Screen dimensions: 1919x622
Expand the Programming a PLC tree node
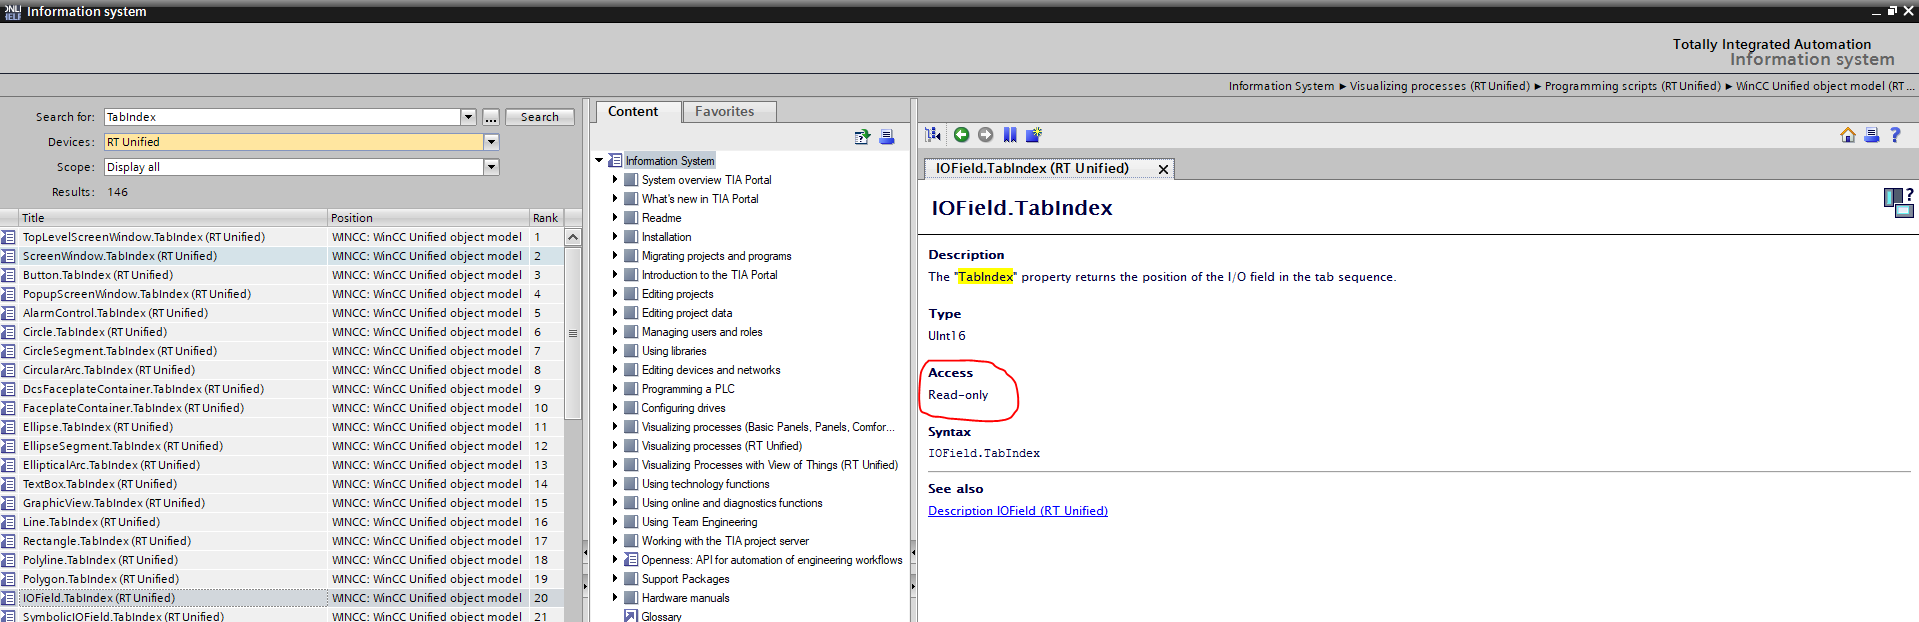coord(615,389)
